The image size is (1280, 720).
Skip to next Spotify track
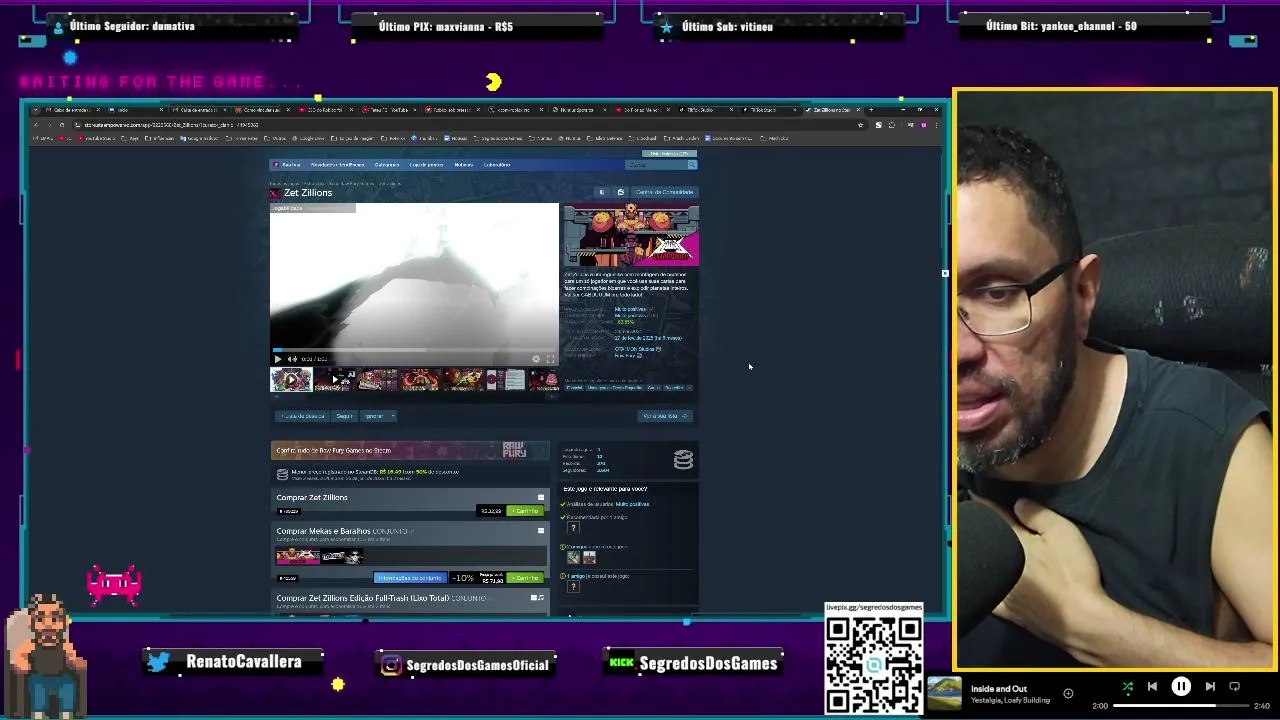(x=1210, y=687)
